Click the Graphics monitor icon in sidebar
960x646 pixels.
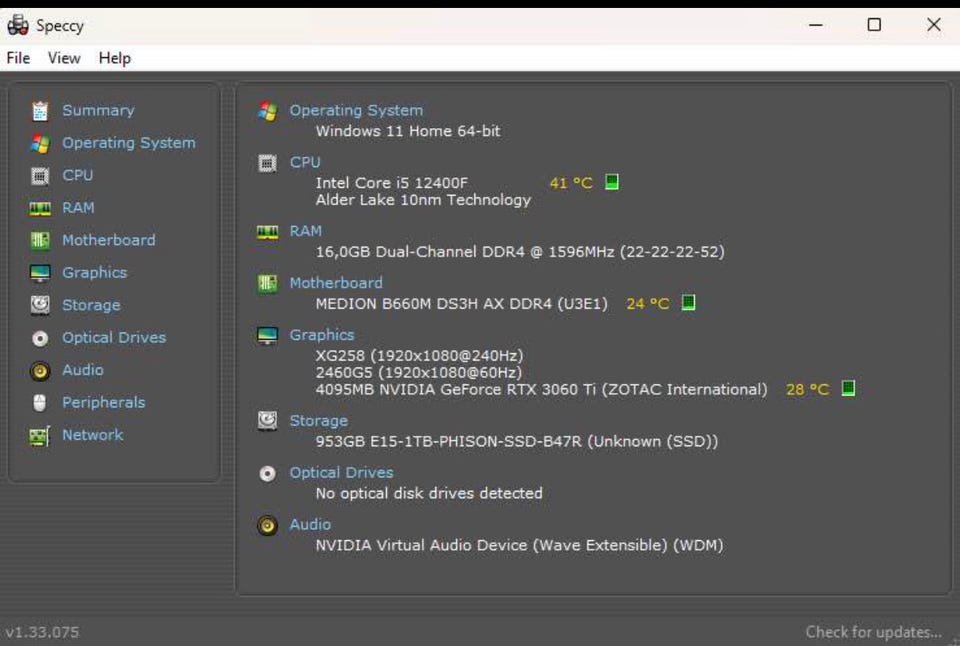pyautogui.click(x=40, y=273)
